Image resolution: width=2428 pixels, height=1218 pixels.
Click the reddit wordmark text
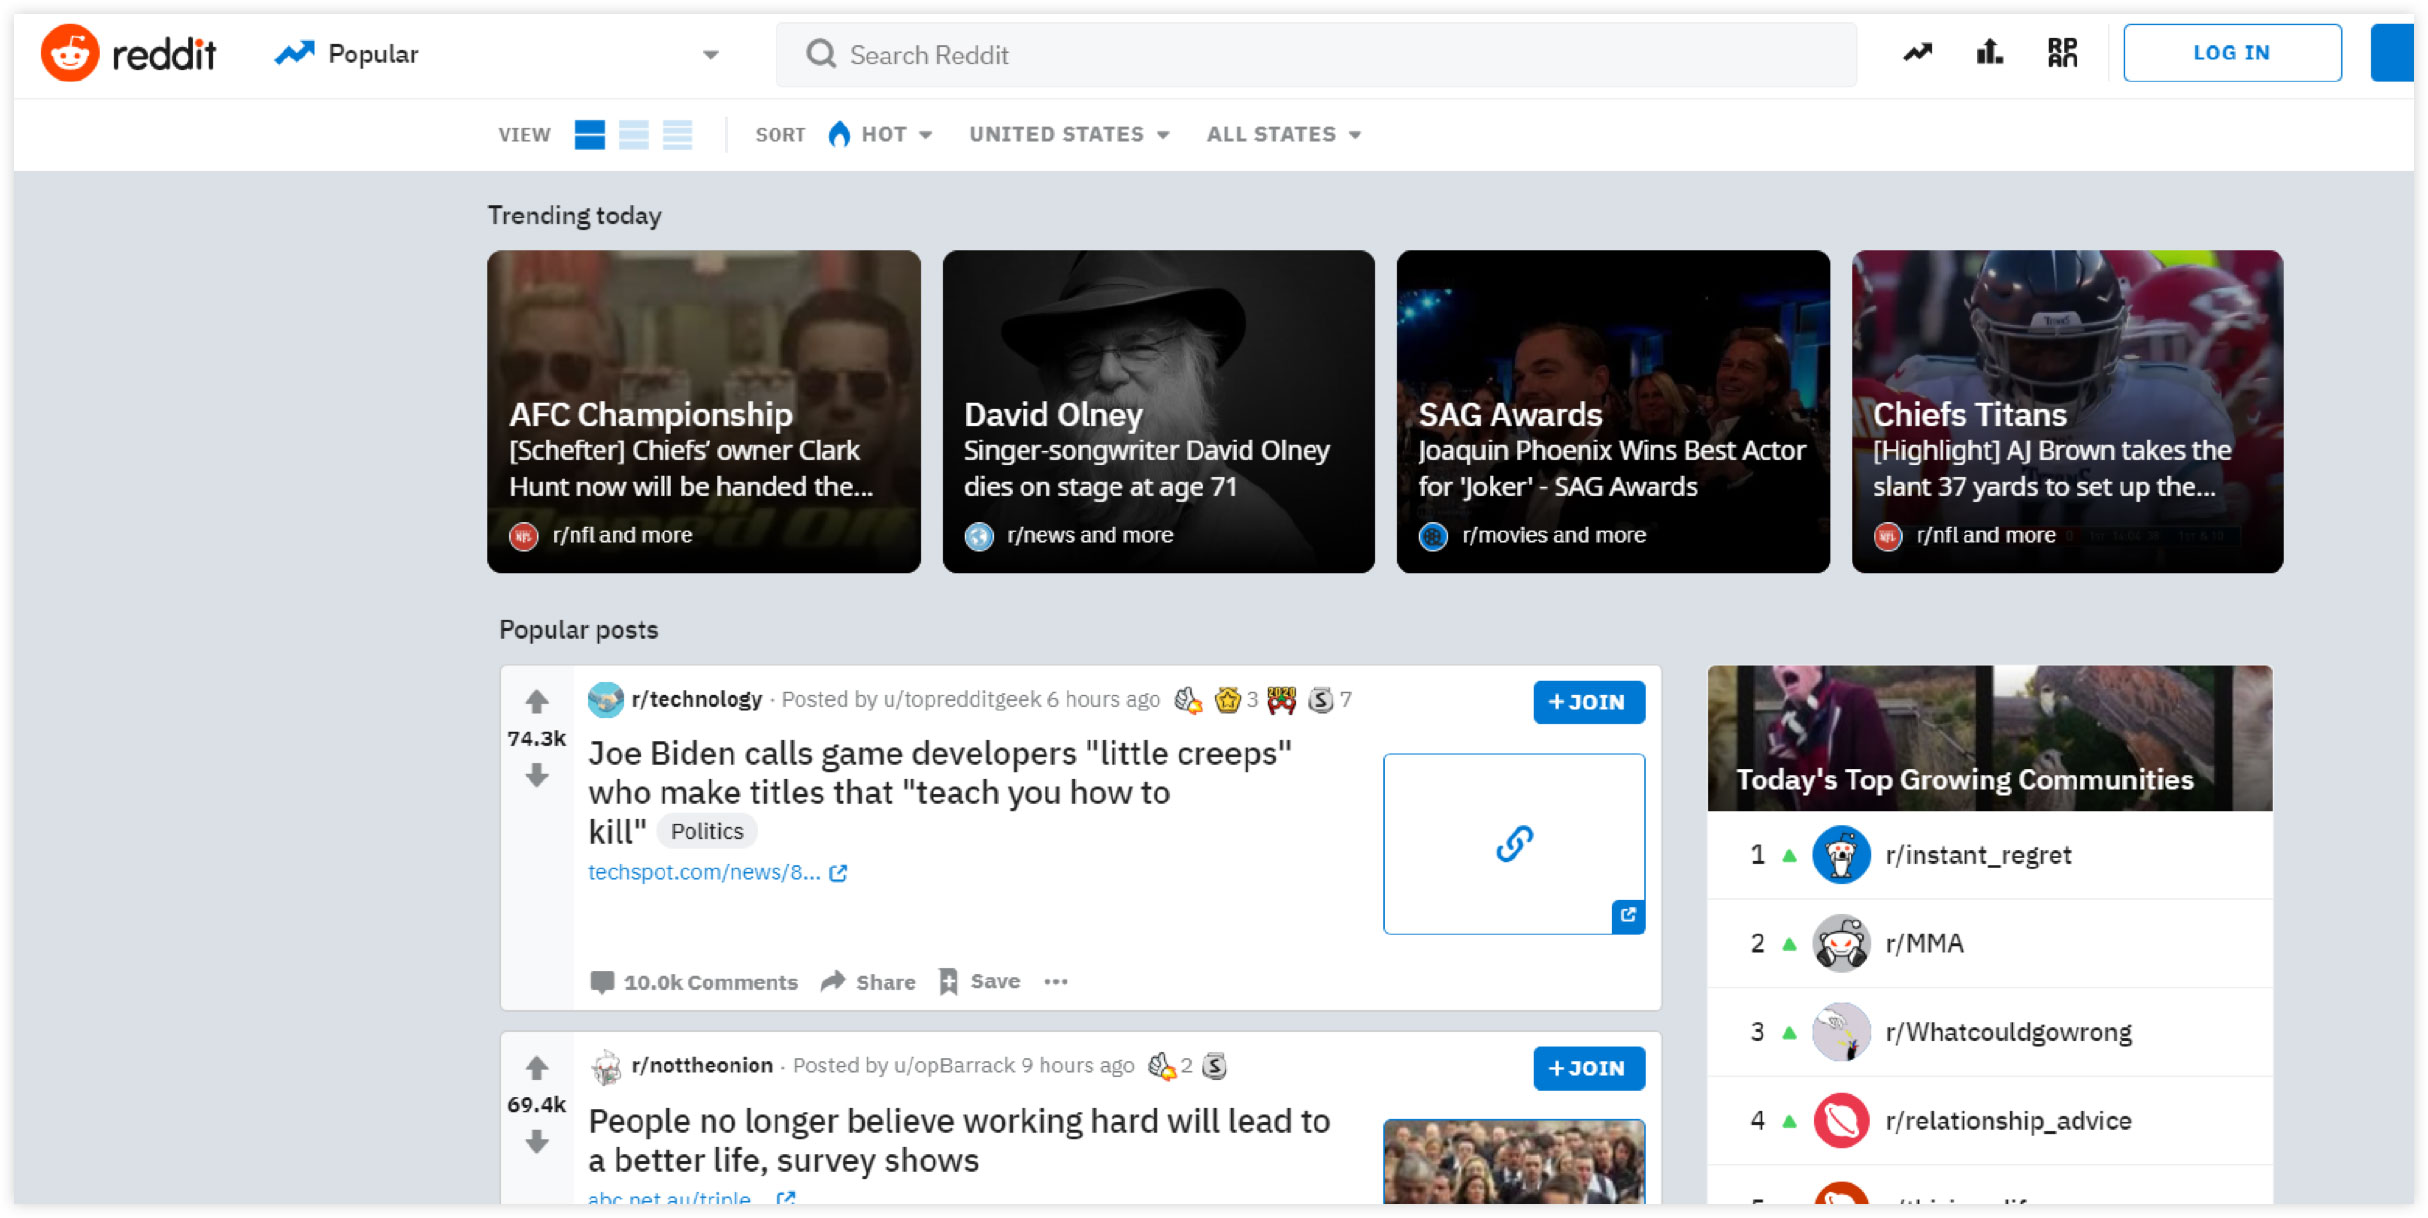[164, 53]
